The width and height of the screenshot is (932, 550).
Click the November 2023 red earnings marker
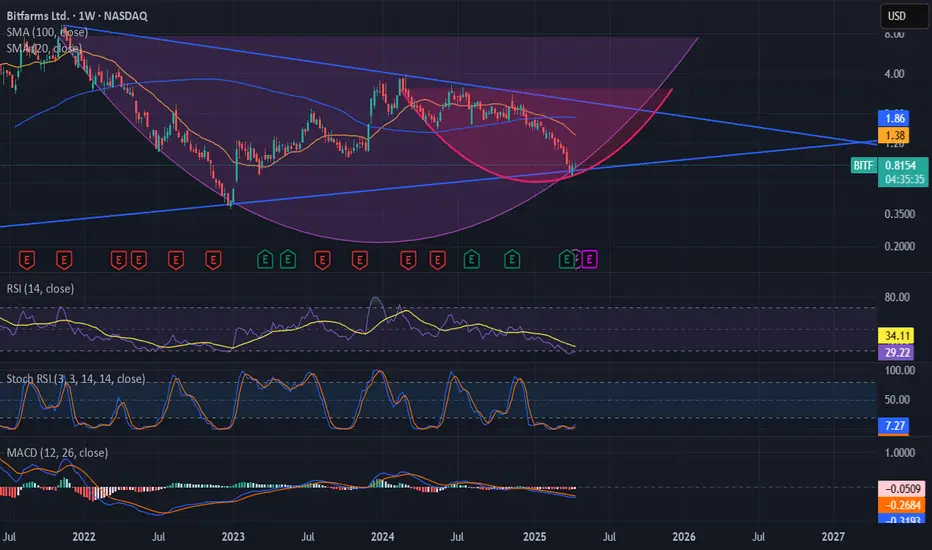[360, 260]
